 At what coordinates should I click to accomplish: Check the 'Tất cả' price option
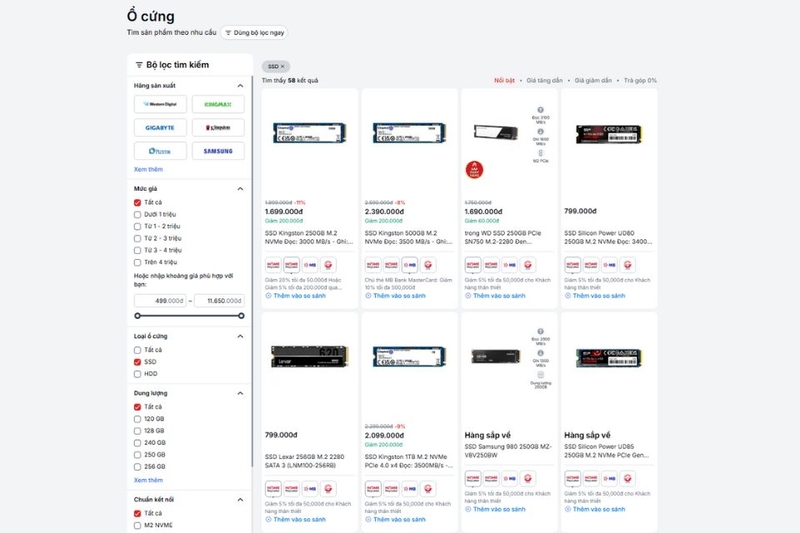pos(137,202)
